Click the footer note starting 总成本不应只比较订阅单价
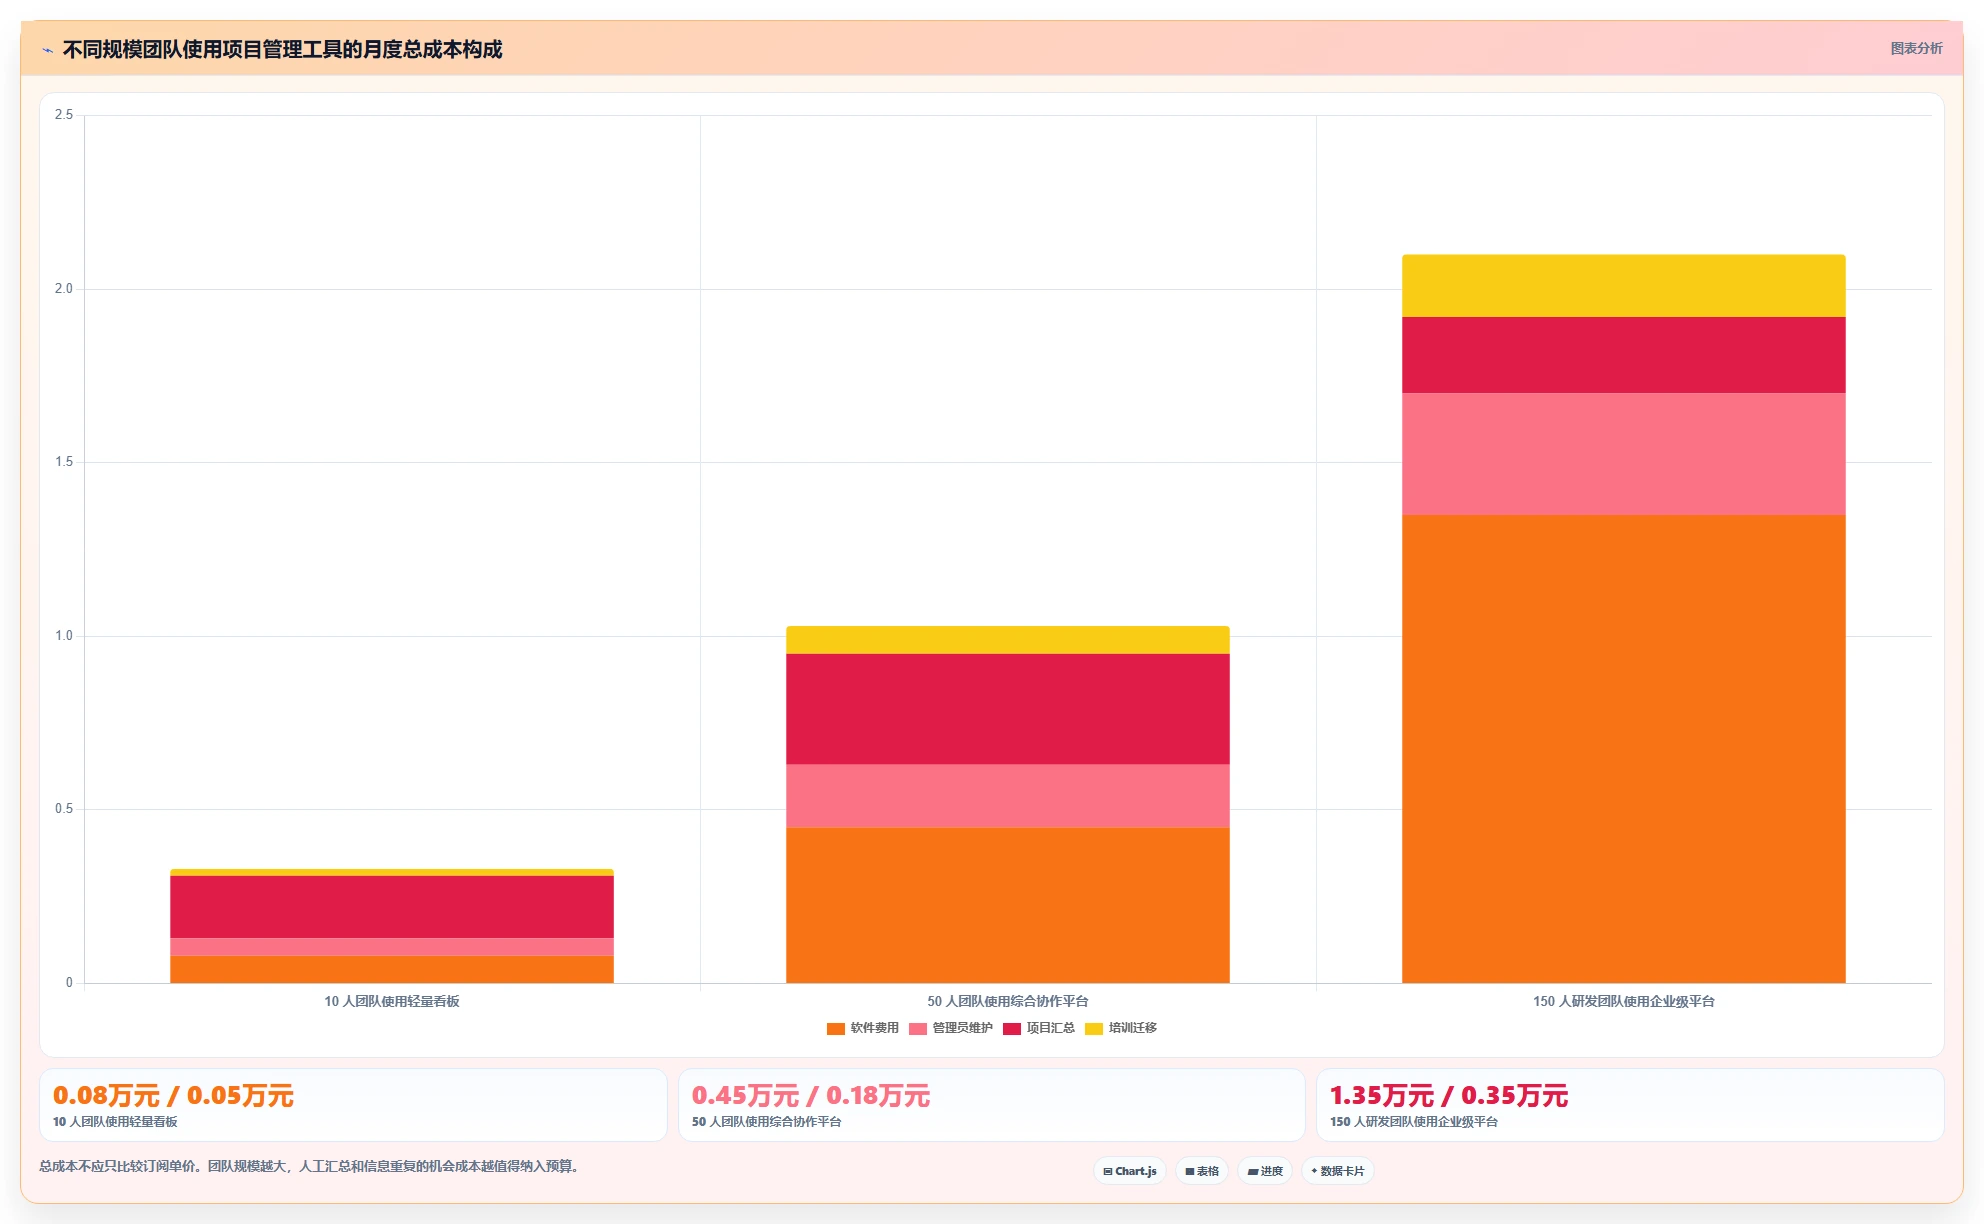Viewport: 1984px width, 1224px height. (310, 1166)
